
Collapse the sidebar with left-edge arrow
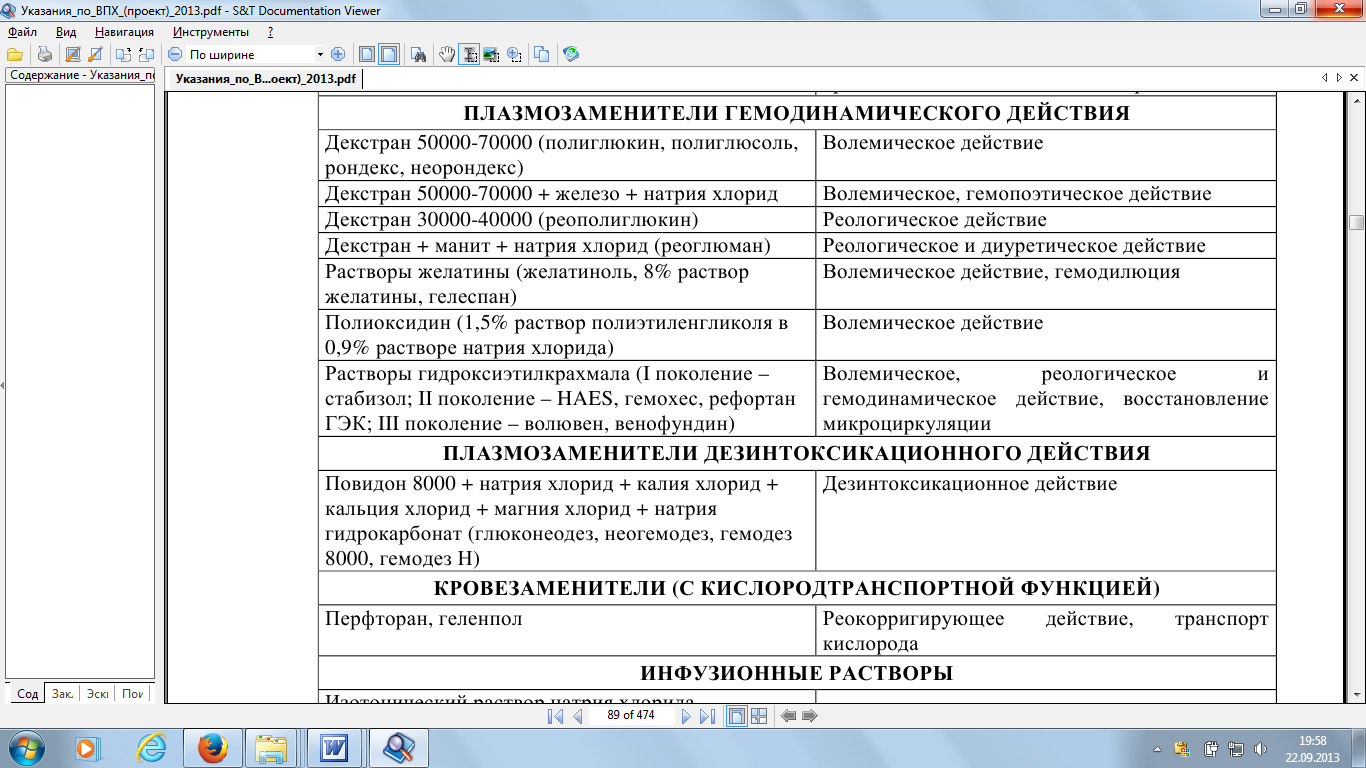[2, 385]
